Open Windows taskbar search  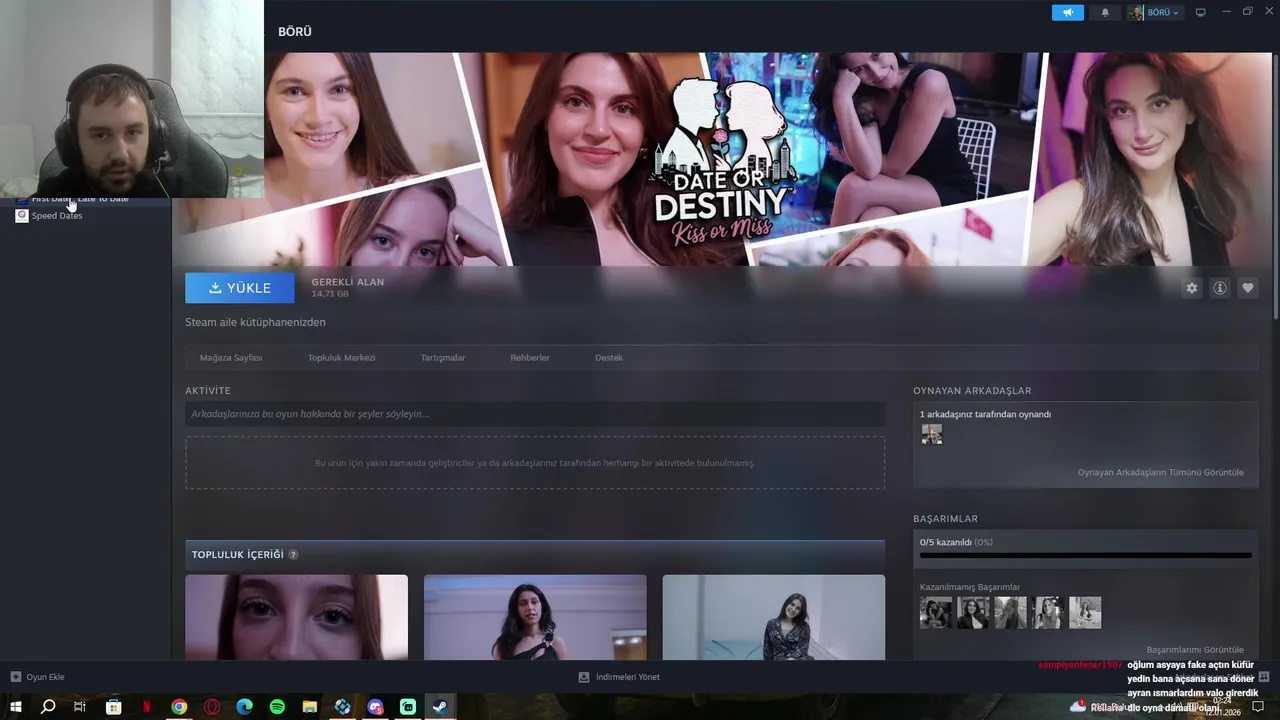(x=48, y=707)
